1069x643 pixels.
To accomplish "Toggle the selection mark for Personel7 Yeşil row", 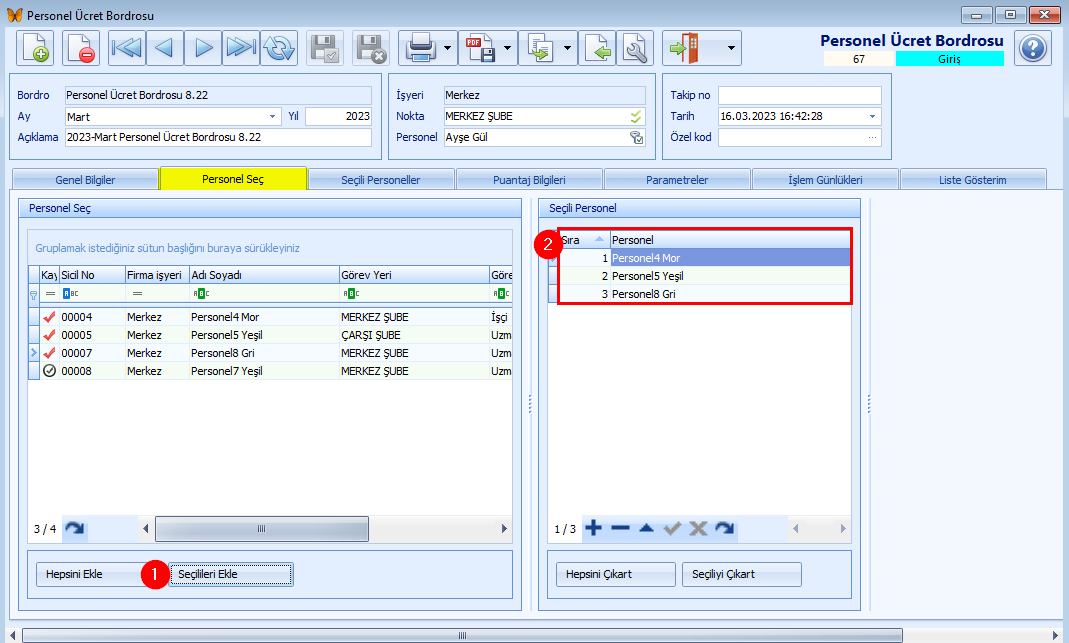I will pyautogui.click(x=49, y=371).
